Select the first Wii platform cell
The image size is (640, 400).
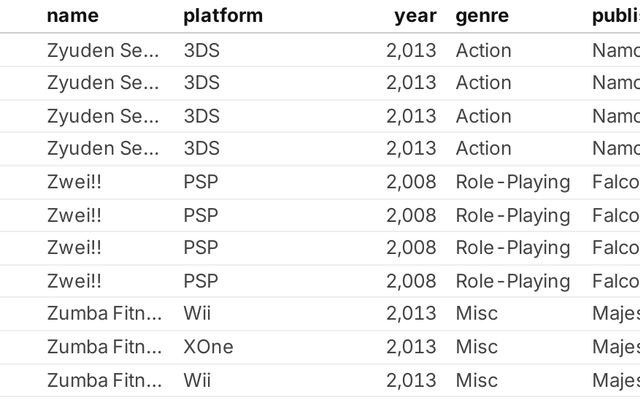point(197,314)
